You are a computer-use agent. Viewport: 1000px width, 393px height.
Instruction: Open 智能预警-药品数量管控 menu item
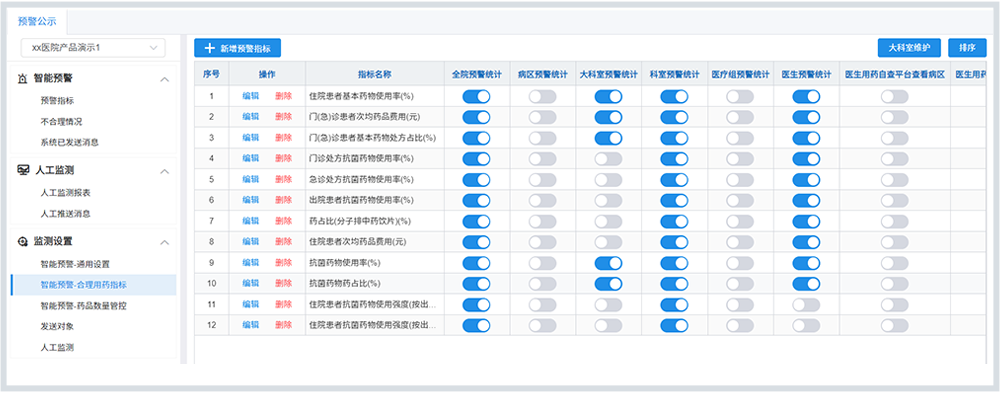(83, 306)
